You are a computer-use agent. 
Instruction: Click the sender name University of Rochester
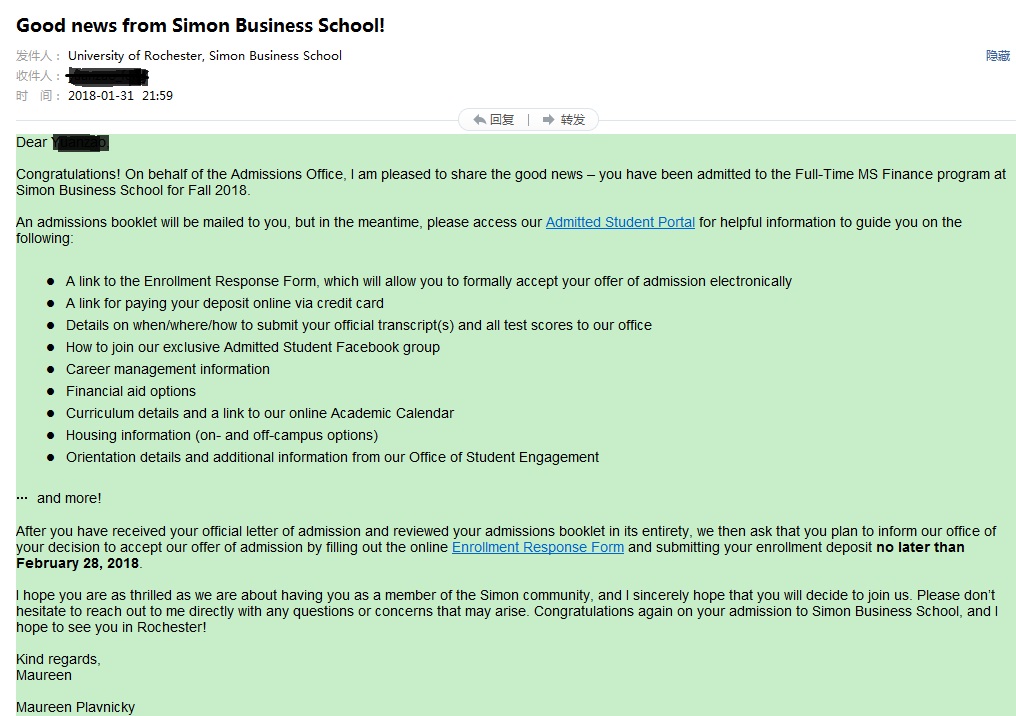205,56
